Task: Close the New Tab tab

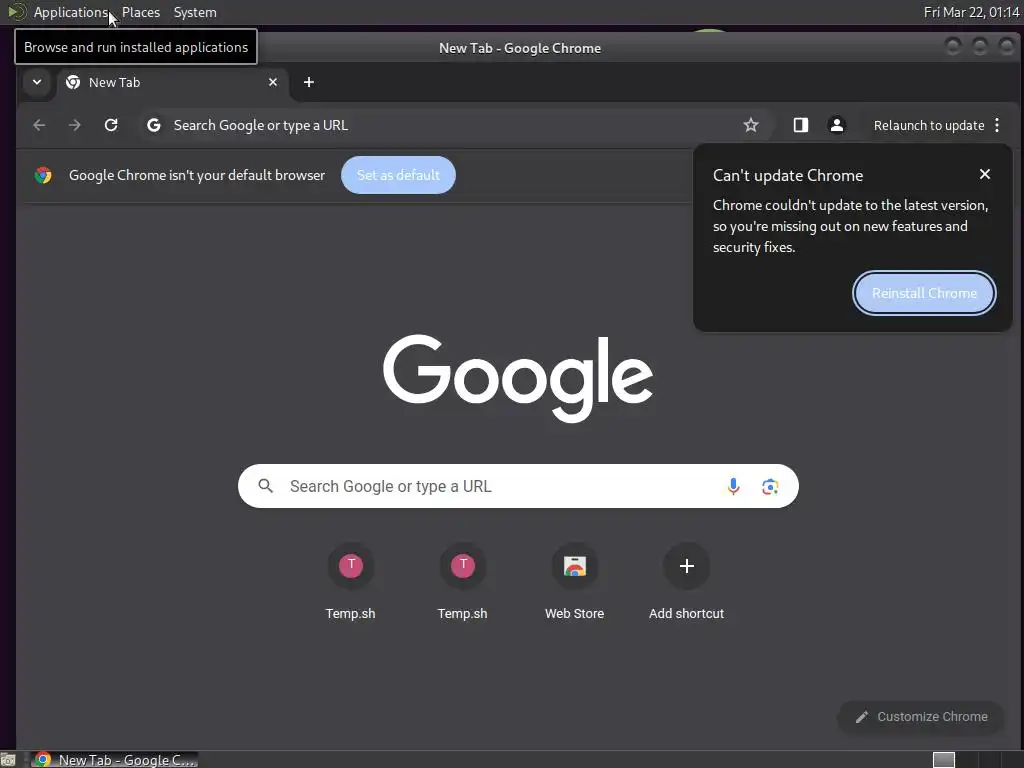Action: click(273, 82)
